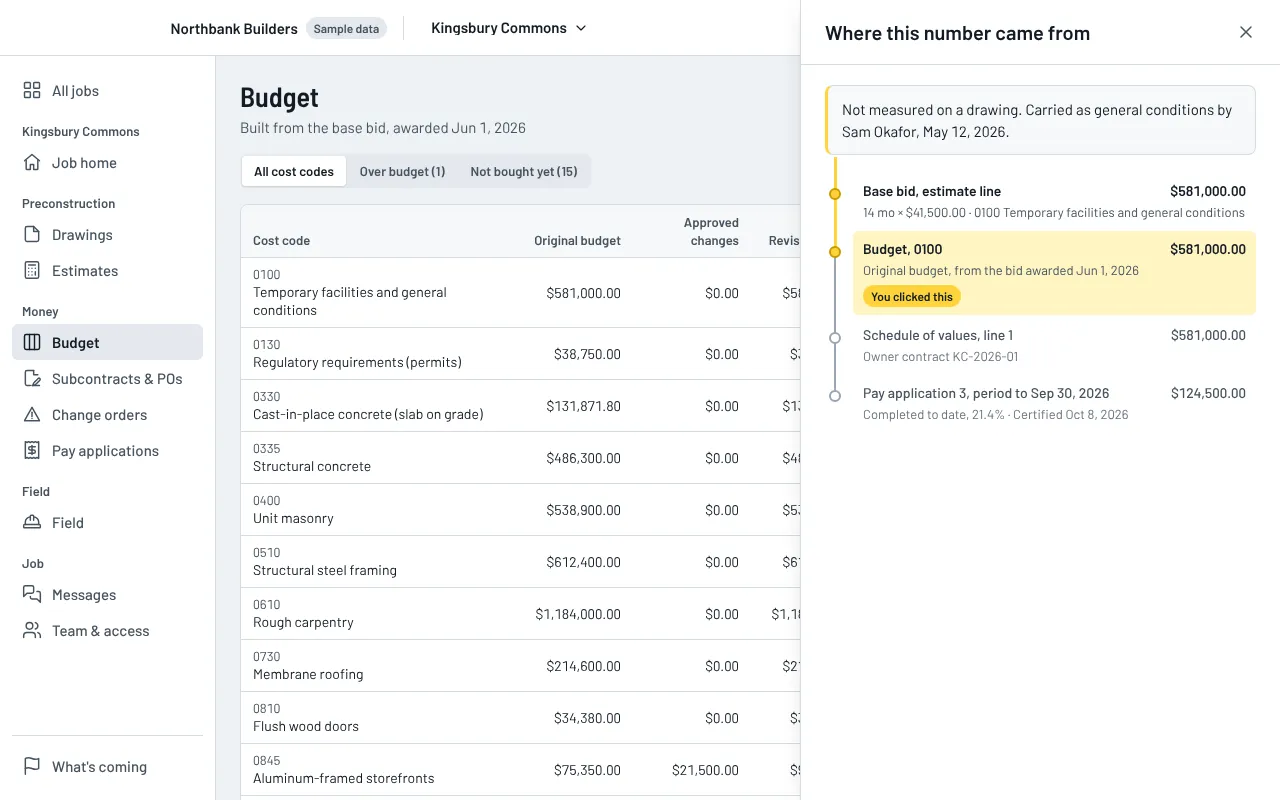Click the Pay applications dollar icon
The height and width of the screenshot is (800, 1280).
tap(32, 451)
